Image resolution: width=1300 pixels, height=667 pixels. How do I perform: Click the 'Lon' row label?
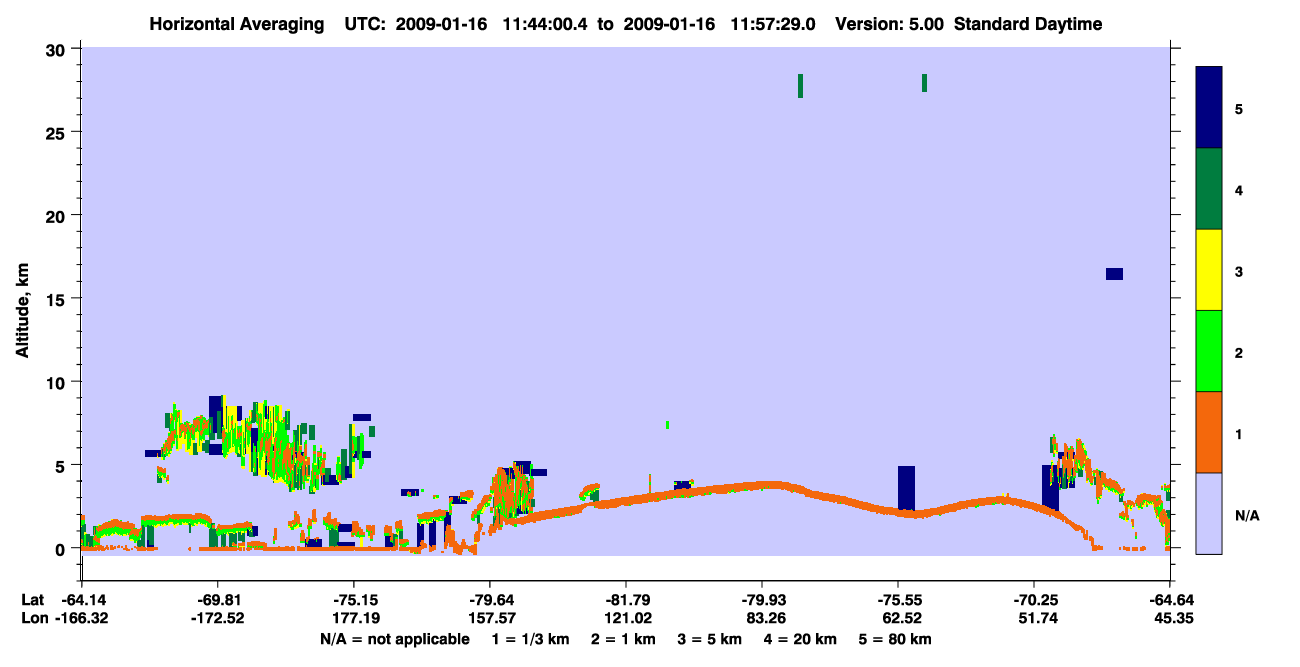point(33,619)
